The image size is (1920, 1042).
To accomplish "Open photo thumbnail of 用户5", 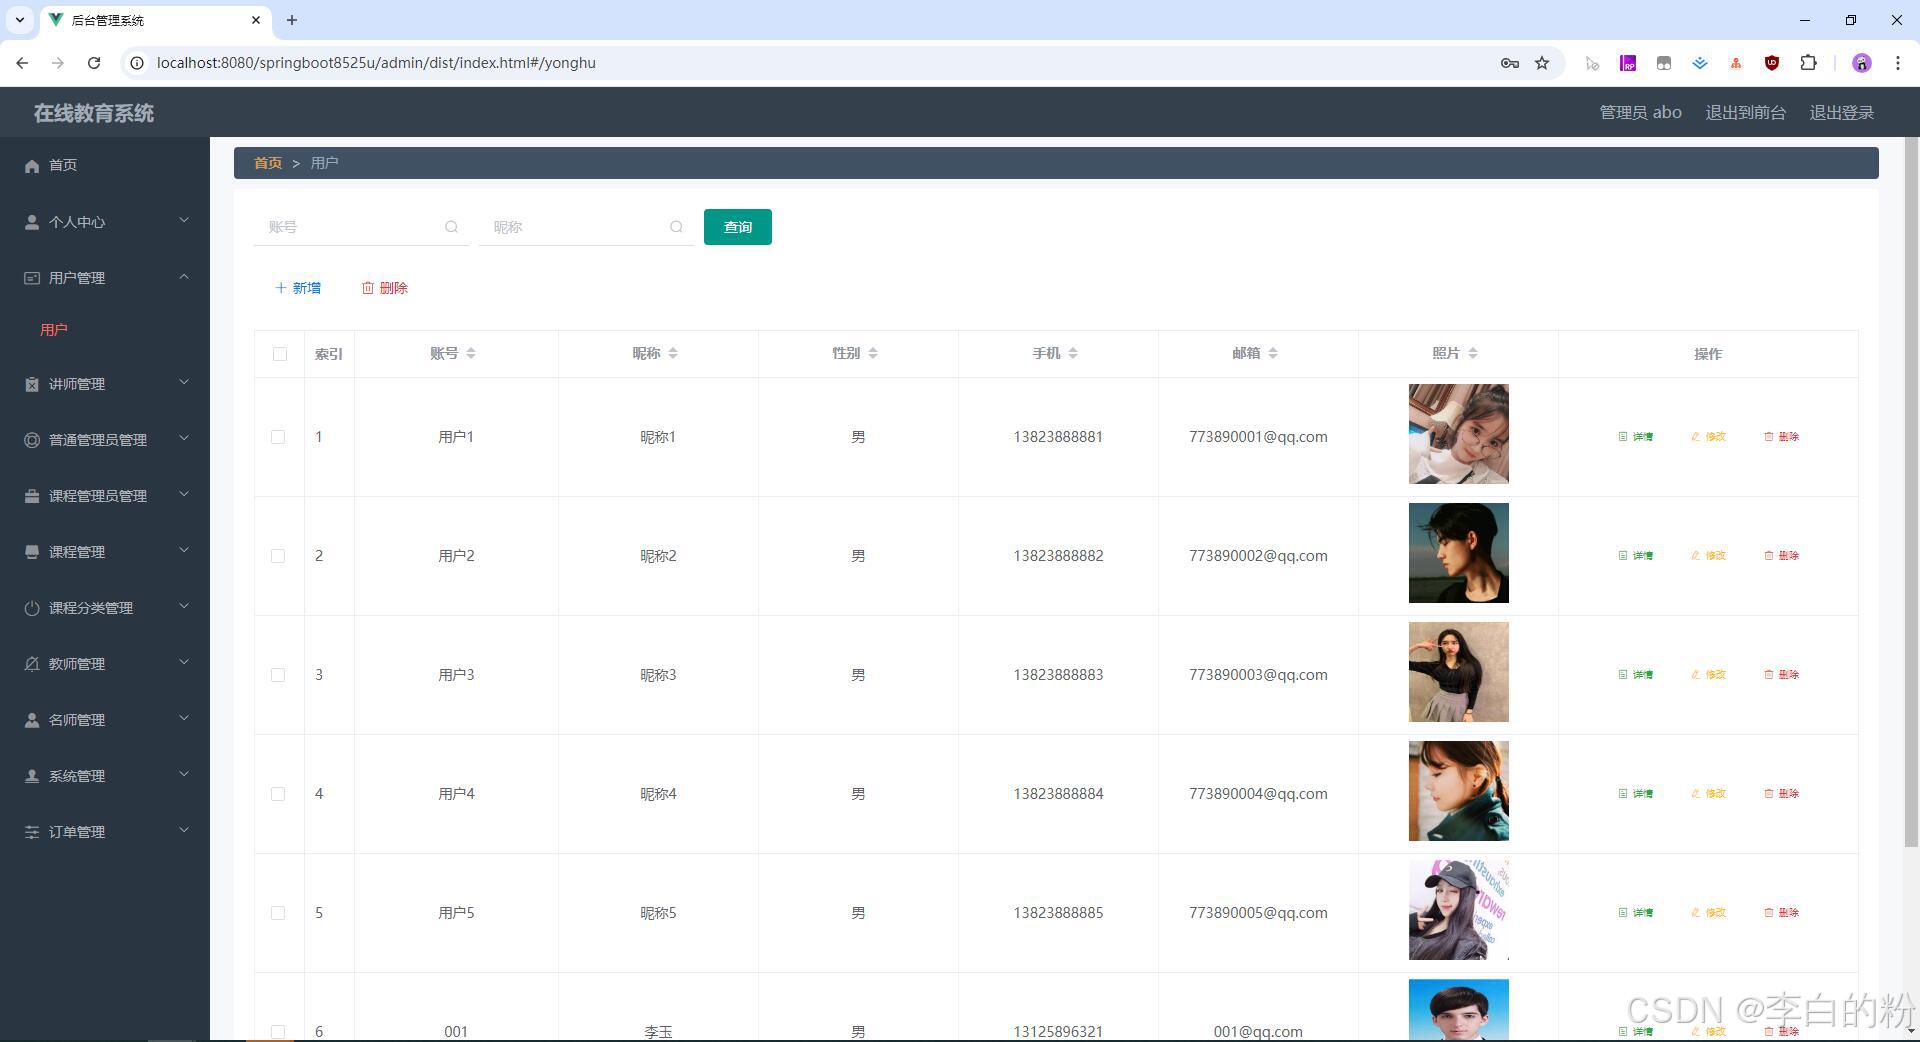I will [x=1459, y=910].
